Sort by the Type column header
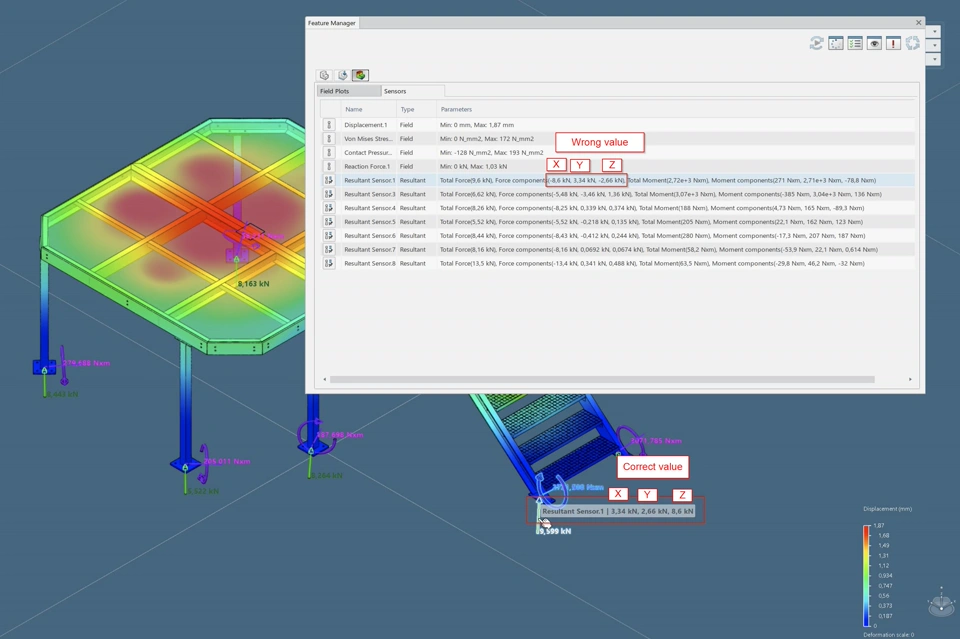The width and height of the screenshot is (960, 639). coord(416,110)
